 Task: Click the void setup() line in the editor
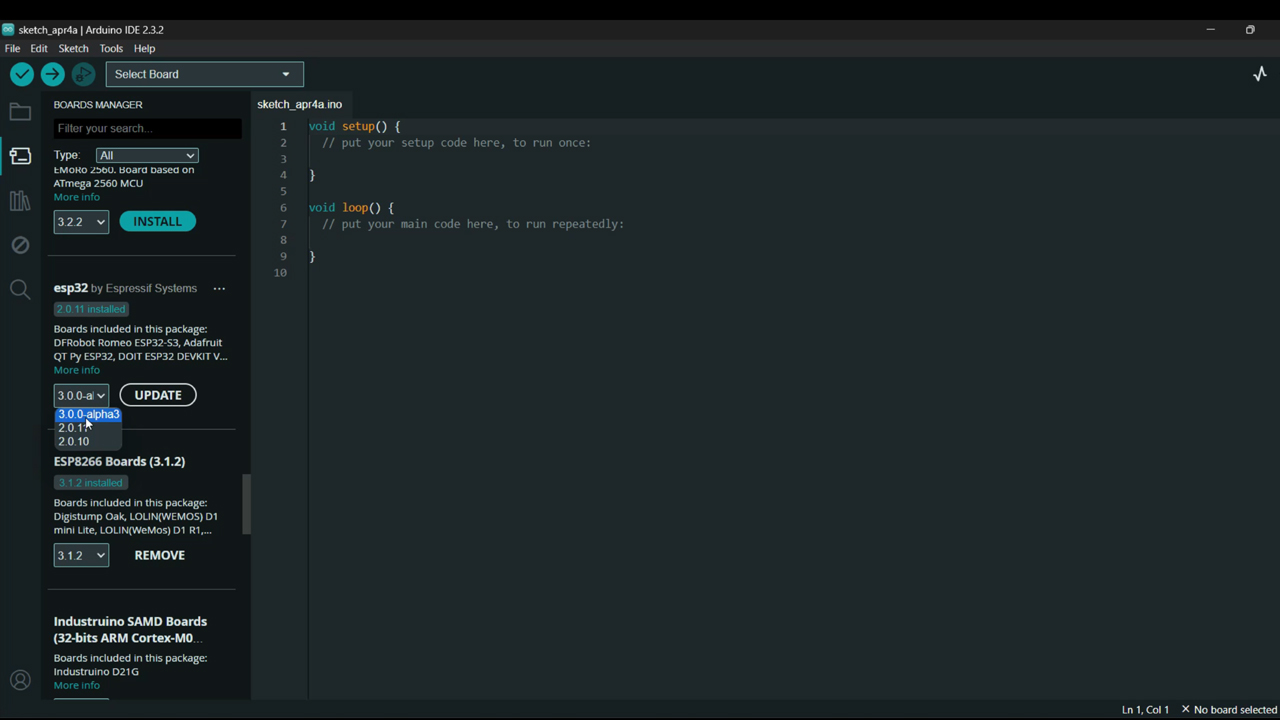click(354, 126)
